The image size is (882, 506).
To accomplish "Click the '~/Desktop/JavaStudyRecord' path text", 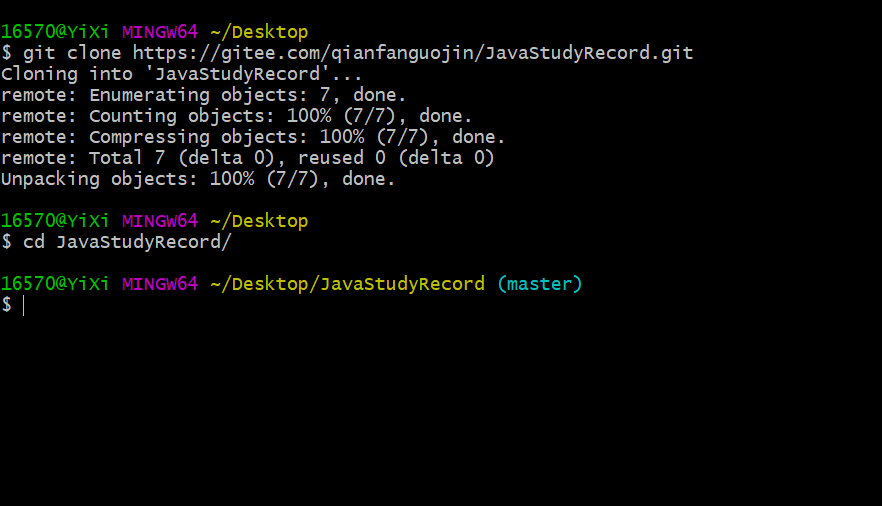I will tap(347, 284).
